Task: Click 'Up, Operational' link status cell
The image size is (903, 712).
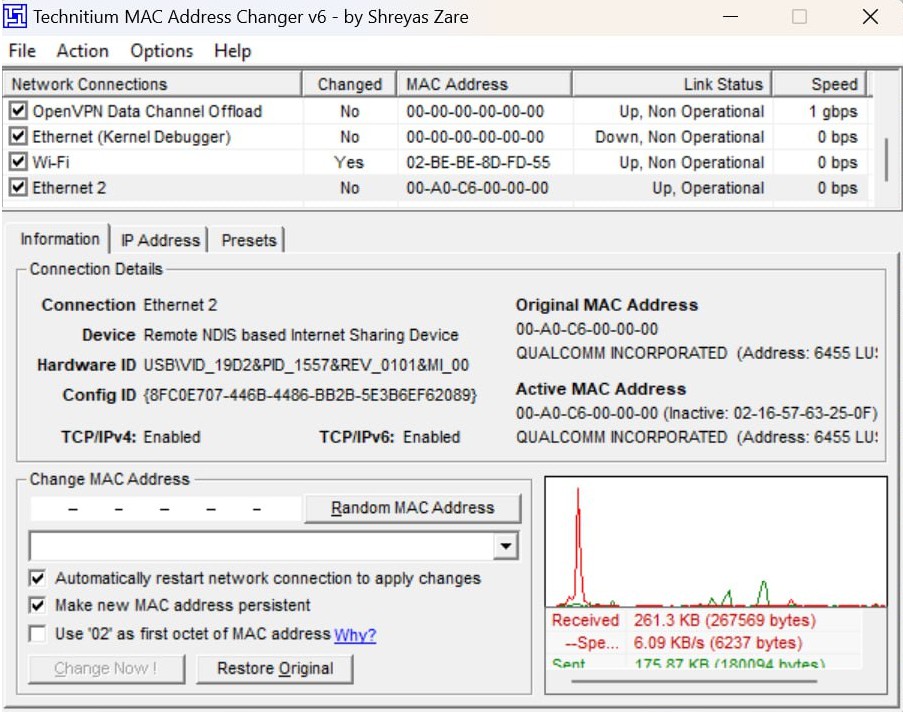Action: tap(708, 188)
